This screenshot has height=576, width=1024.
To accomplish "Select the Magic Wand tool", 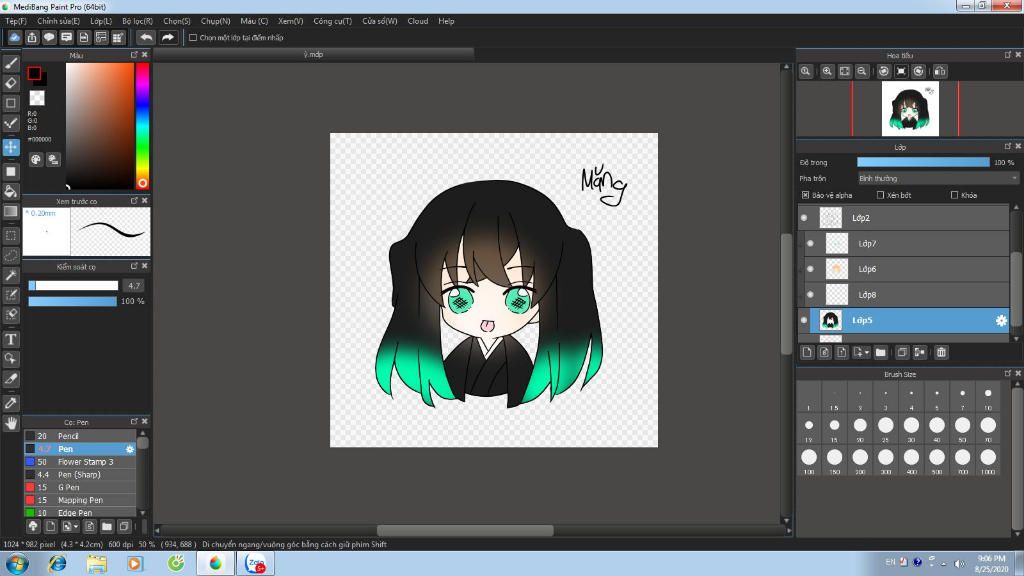I will [x=11, y=275].
